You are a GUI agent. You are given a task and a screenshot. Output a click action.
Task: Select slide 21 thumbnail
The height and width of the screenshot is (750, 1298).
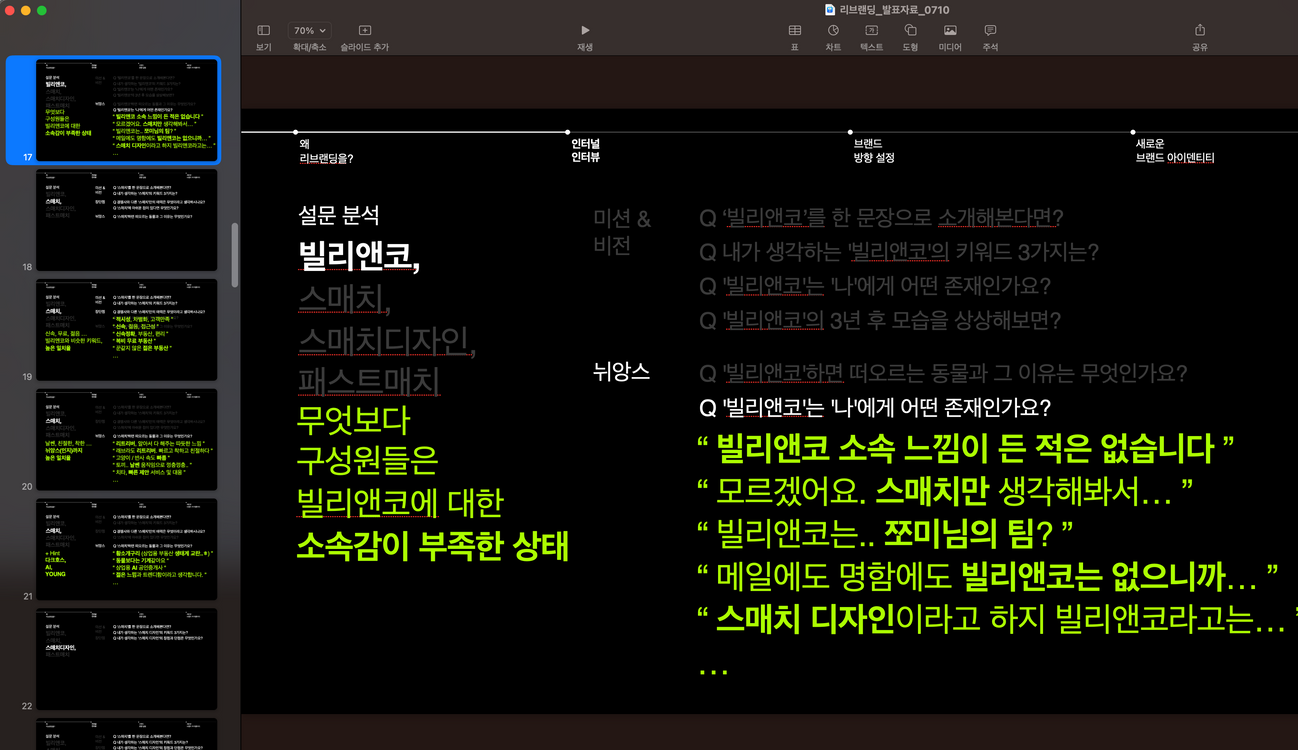tap(127, 550)
